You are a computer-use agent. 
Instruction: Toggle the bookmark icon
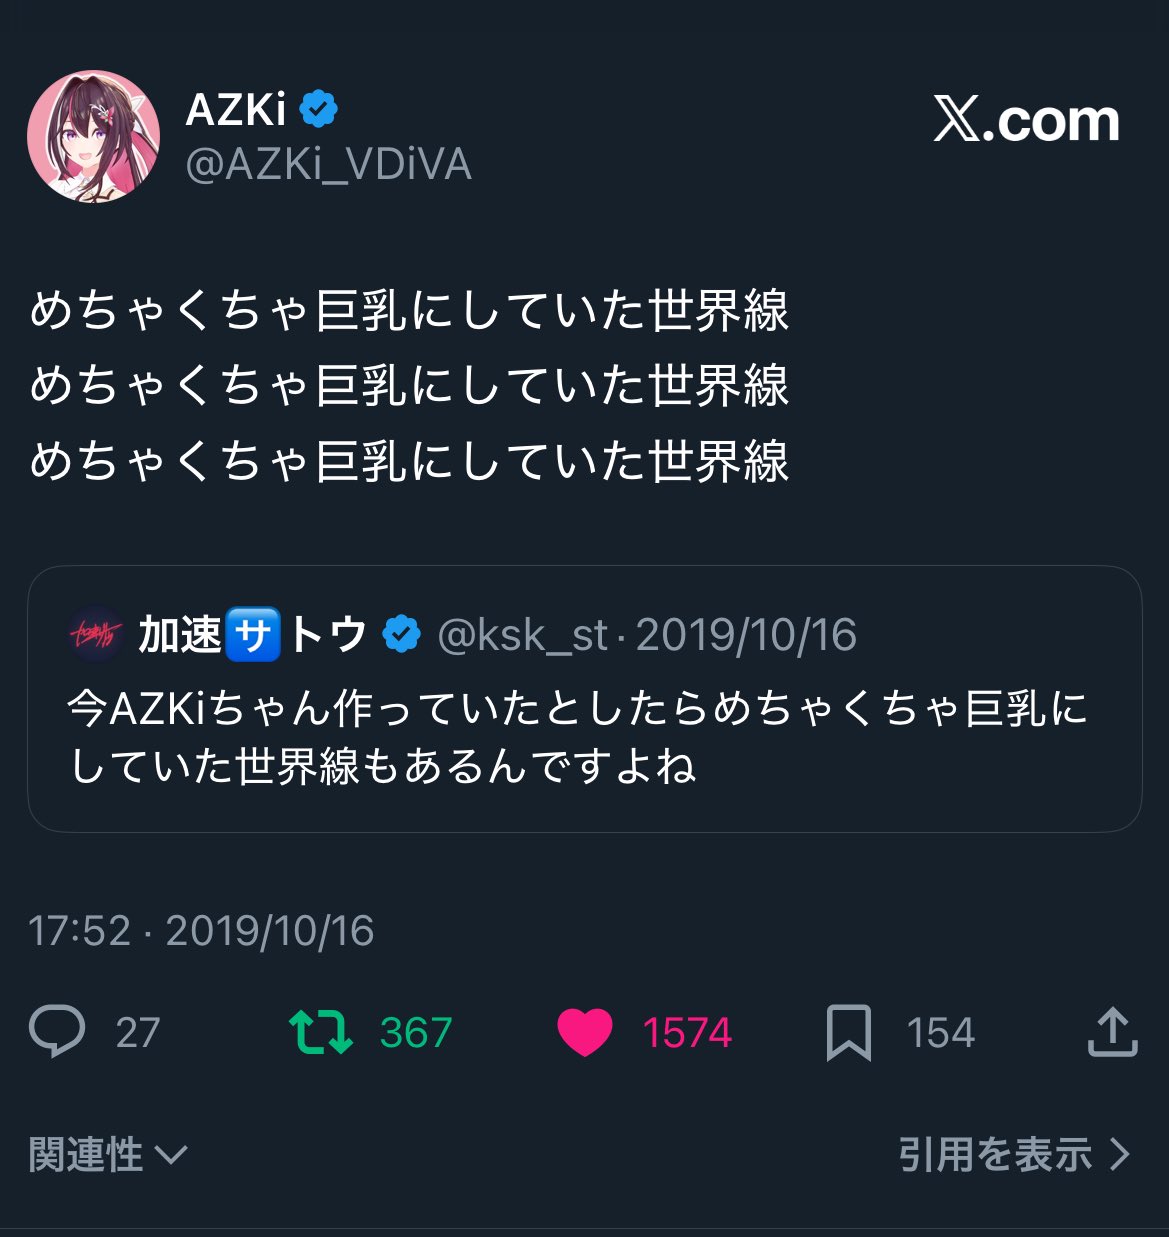click(x=849, y=1033)
